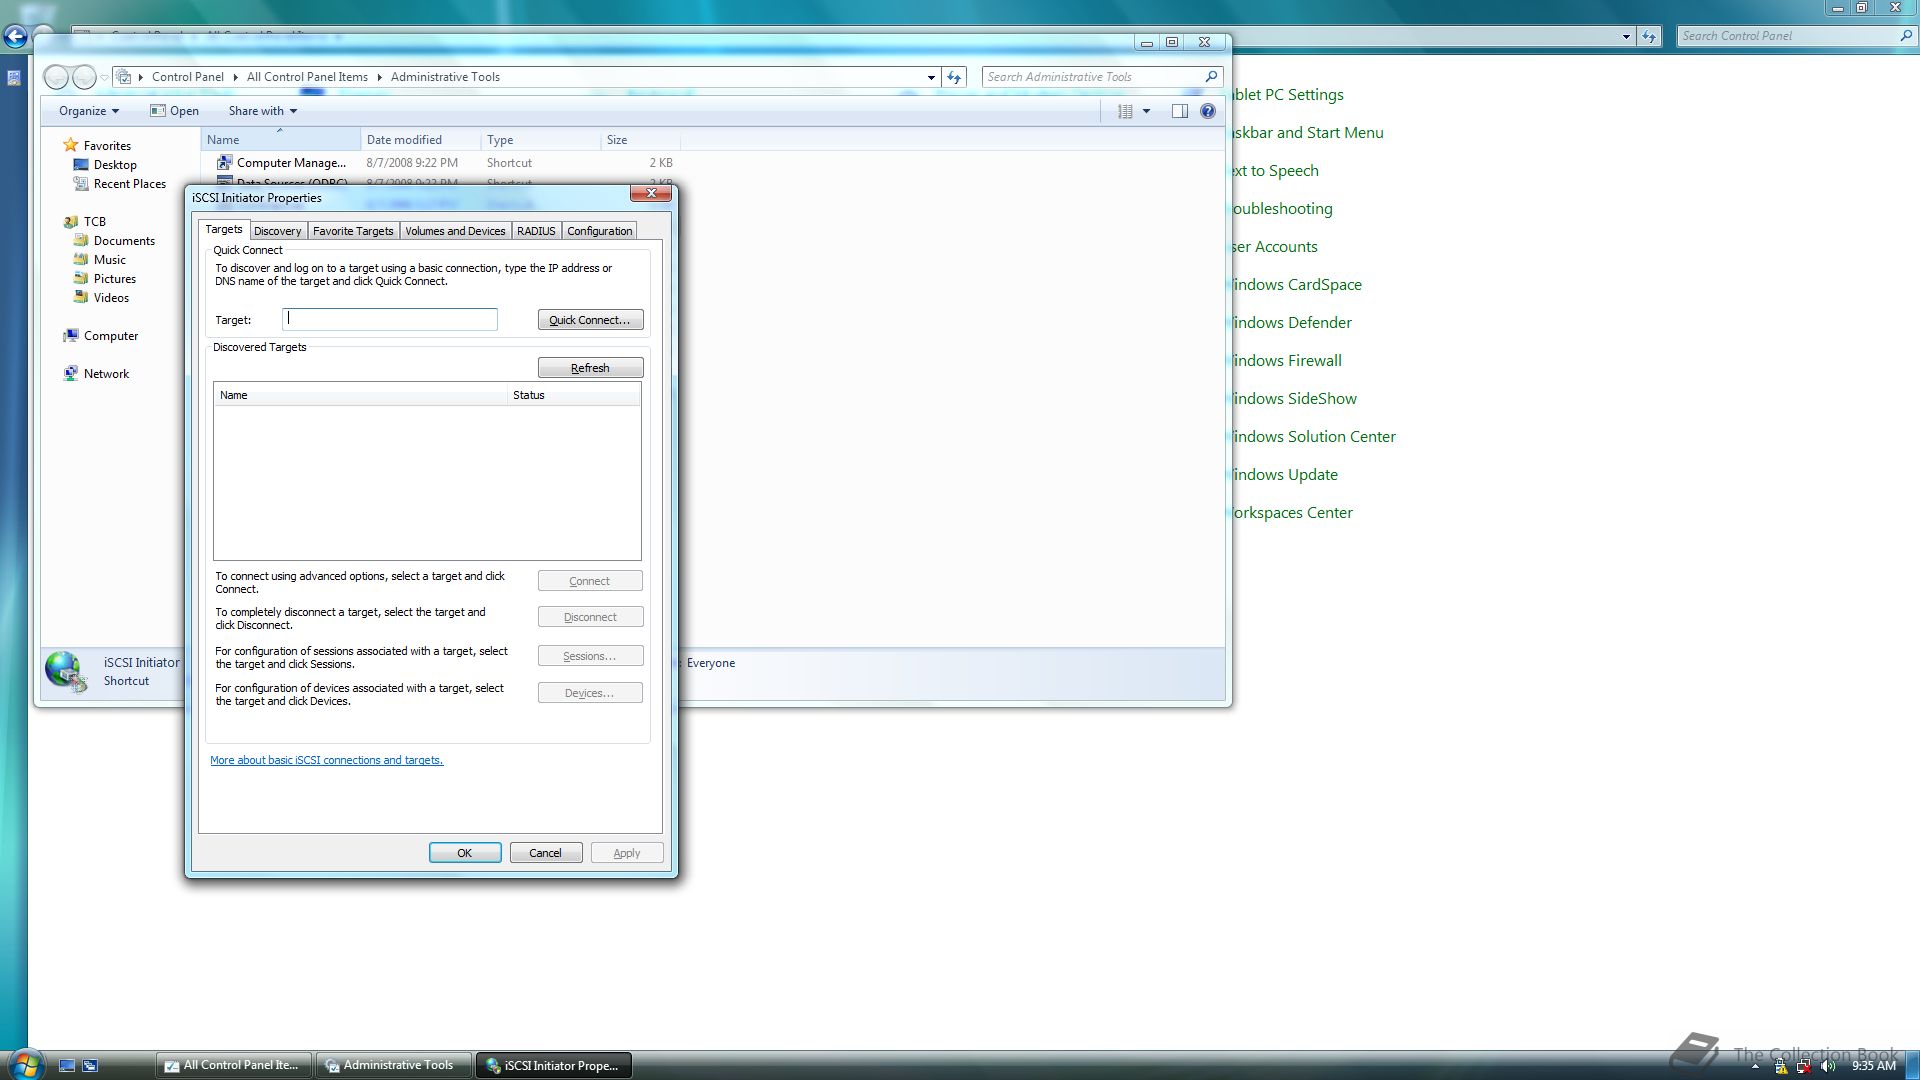Select Recent Places in the navigation pane
Screen dimensions: 1920x1080
pos(119,184)
